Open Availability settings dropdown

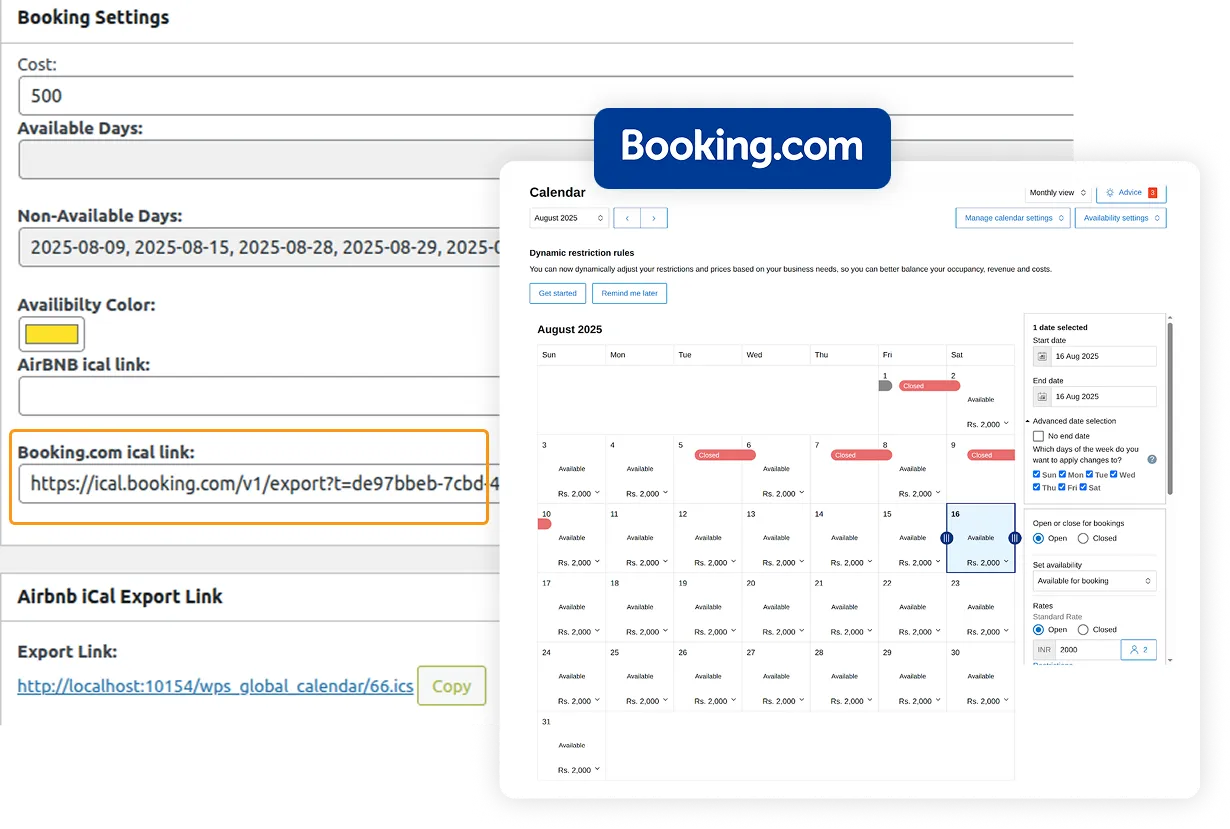1121,218
